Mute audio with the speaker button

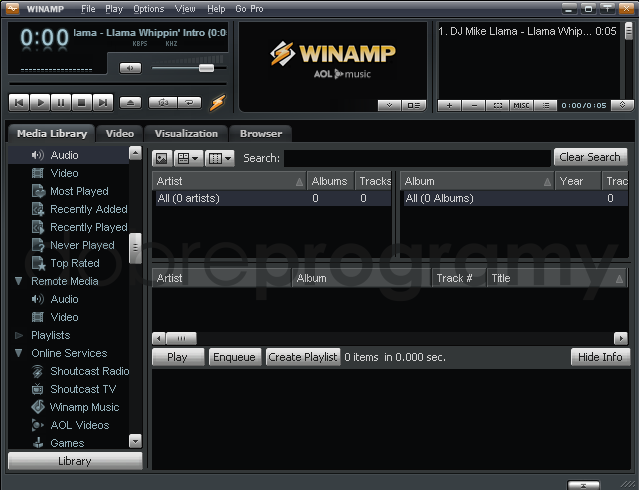[130, 68]
